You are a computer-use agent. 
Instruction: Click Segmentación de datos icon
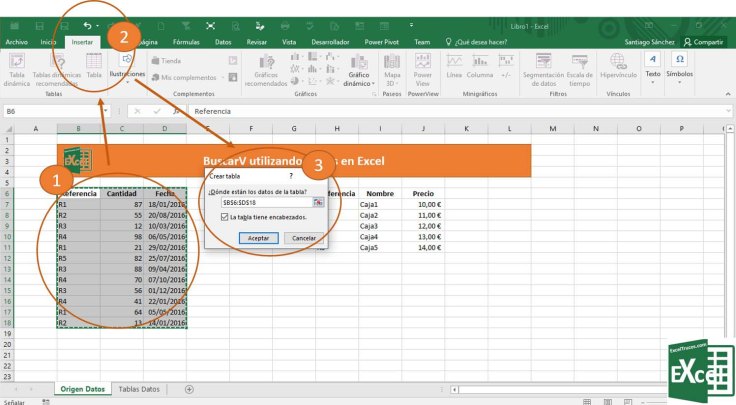coord(543,67)
